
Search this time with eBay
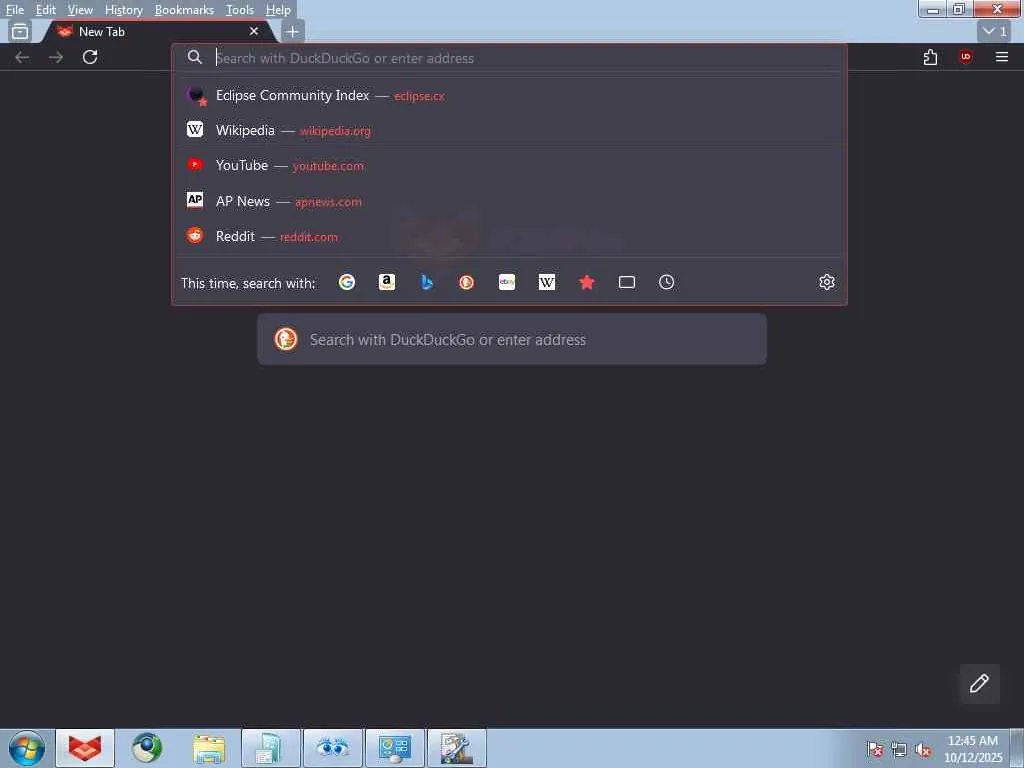(x=507, y=282)
